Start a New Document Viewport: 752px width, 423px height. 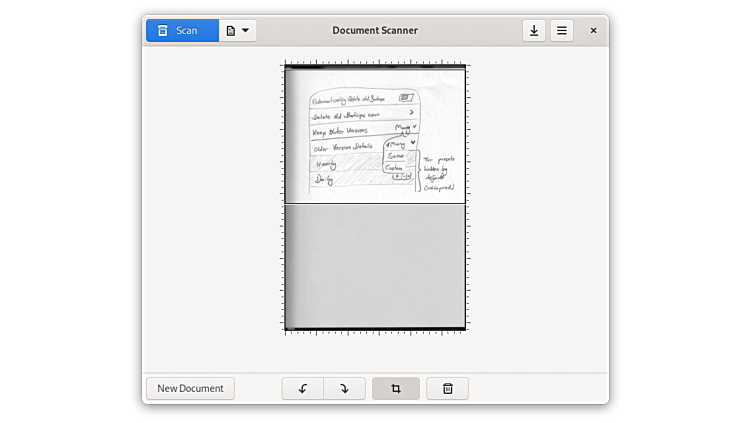pos(190,388)
